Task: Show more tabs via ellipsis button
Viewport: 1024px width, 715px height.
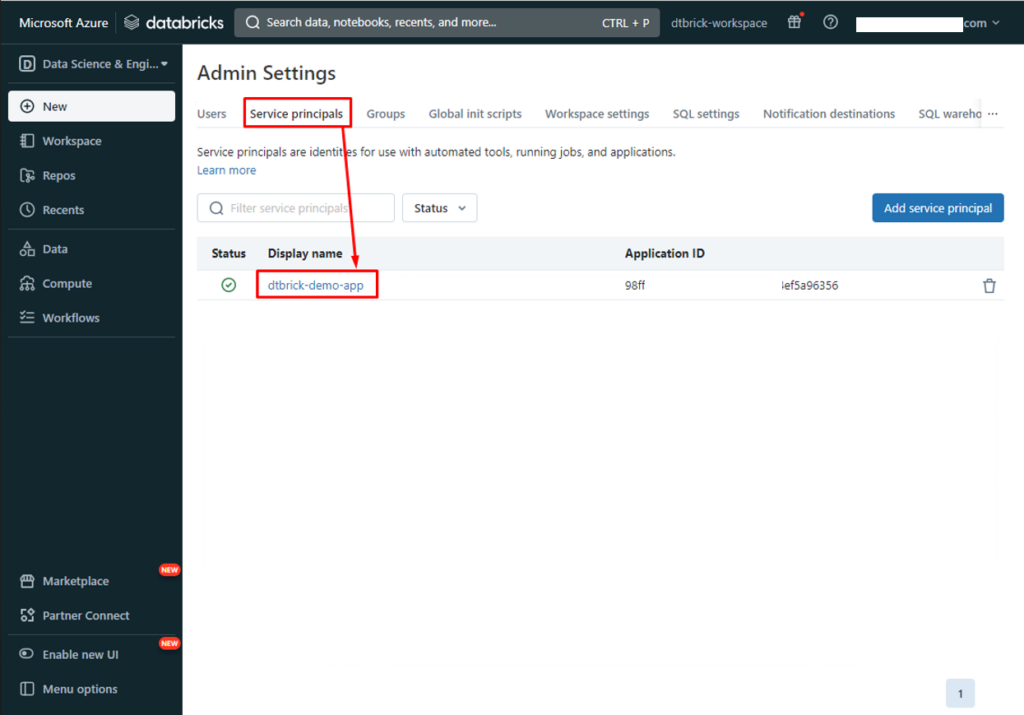Action: (993, 114)
